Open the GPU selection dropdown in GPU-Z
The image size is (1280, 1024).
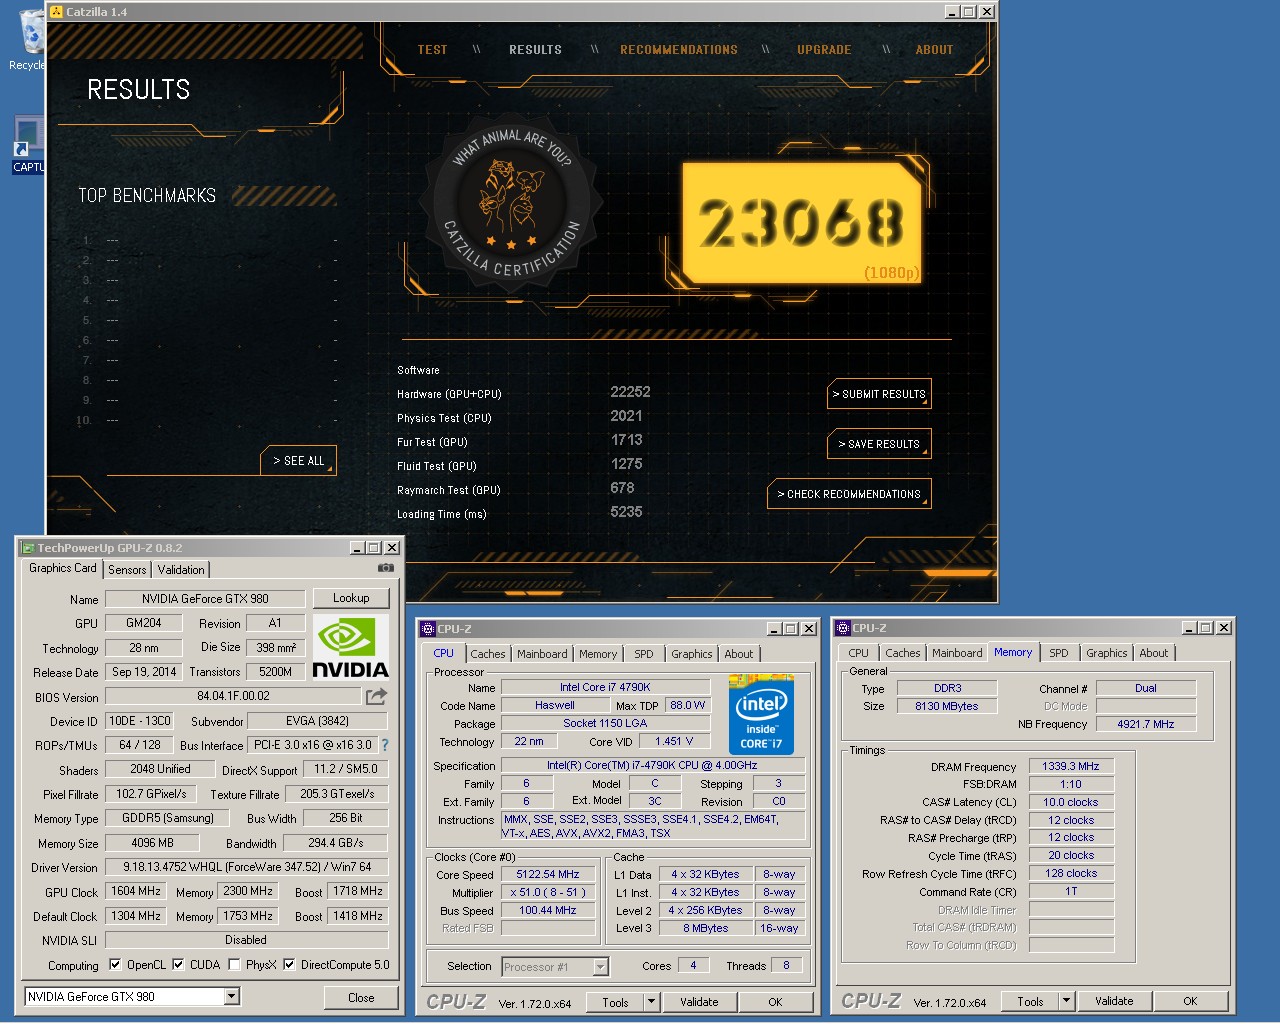point(232,996)
